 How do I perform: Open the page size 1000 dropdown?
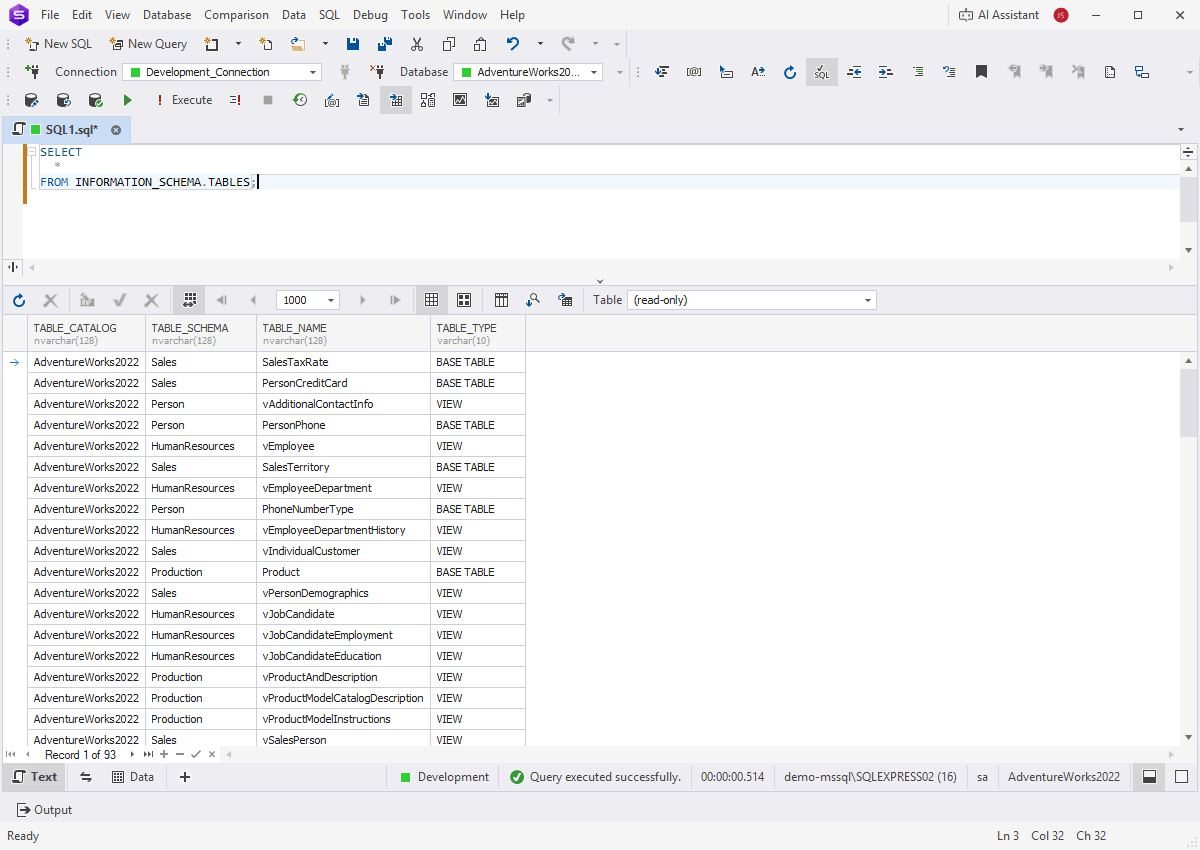(x=308, y=300)
